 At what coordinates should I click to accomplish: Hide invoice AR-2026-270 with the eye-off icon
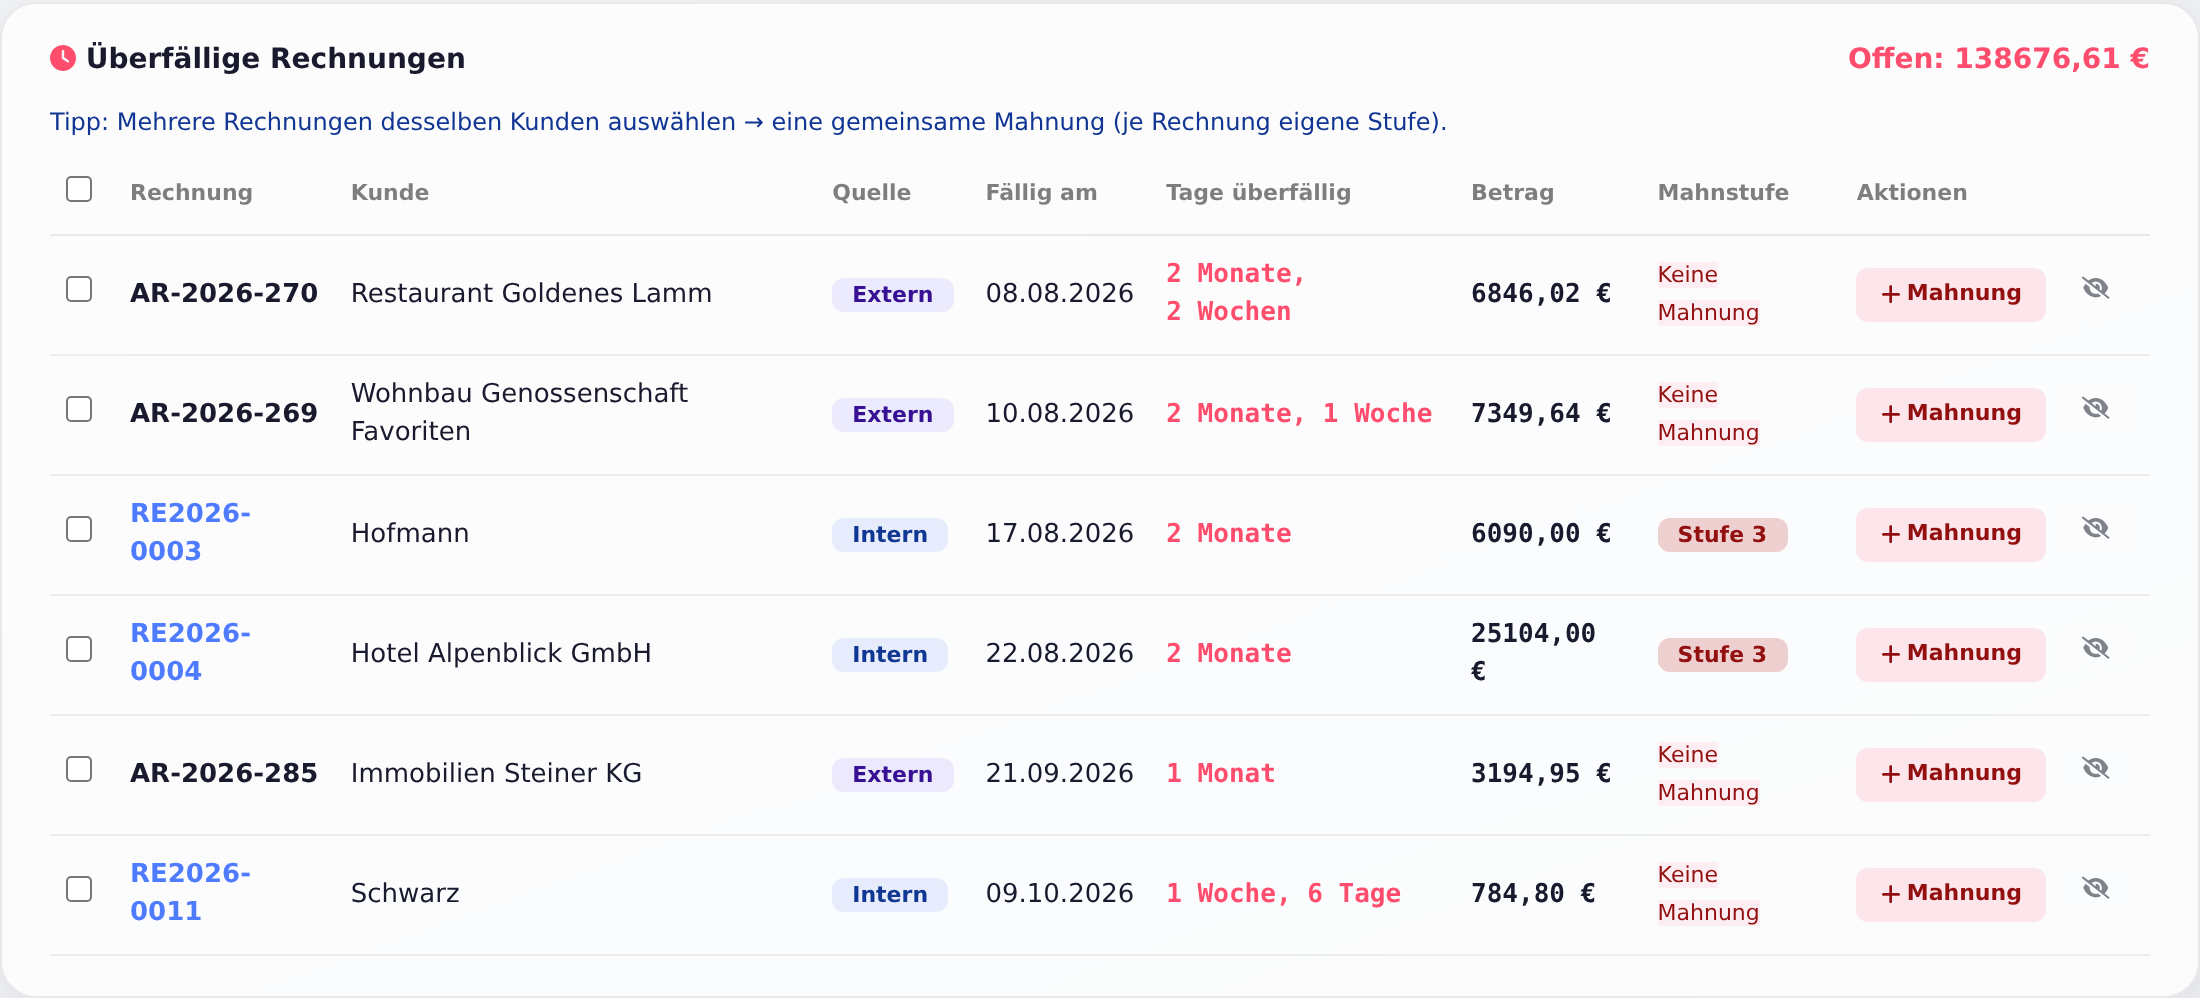2095,289
